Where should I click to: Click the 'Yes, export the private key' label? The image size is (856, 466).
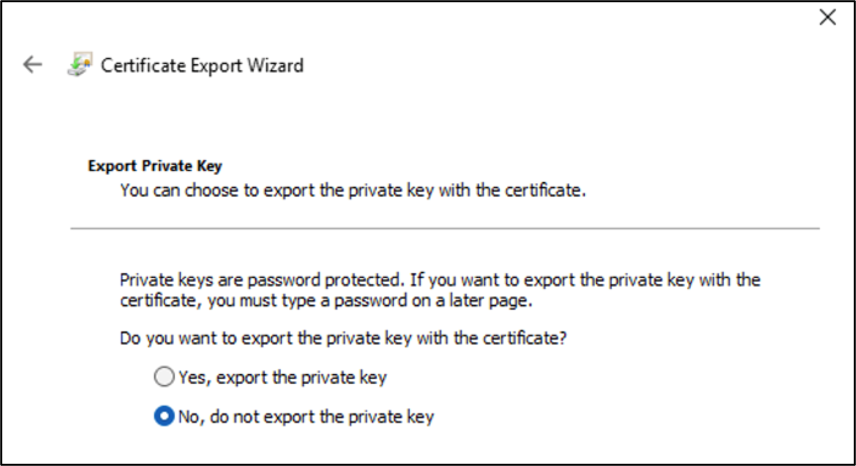(x=283, y=378)
